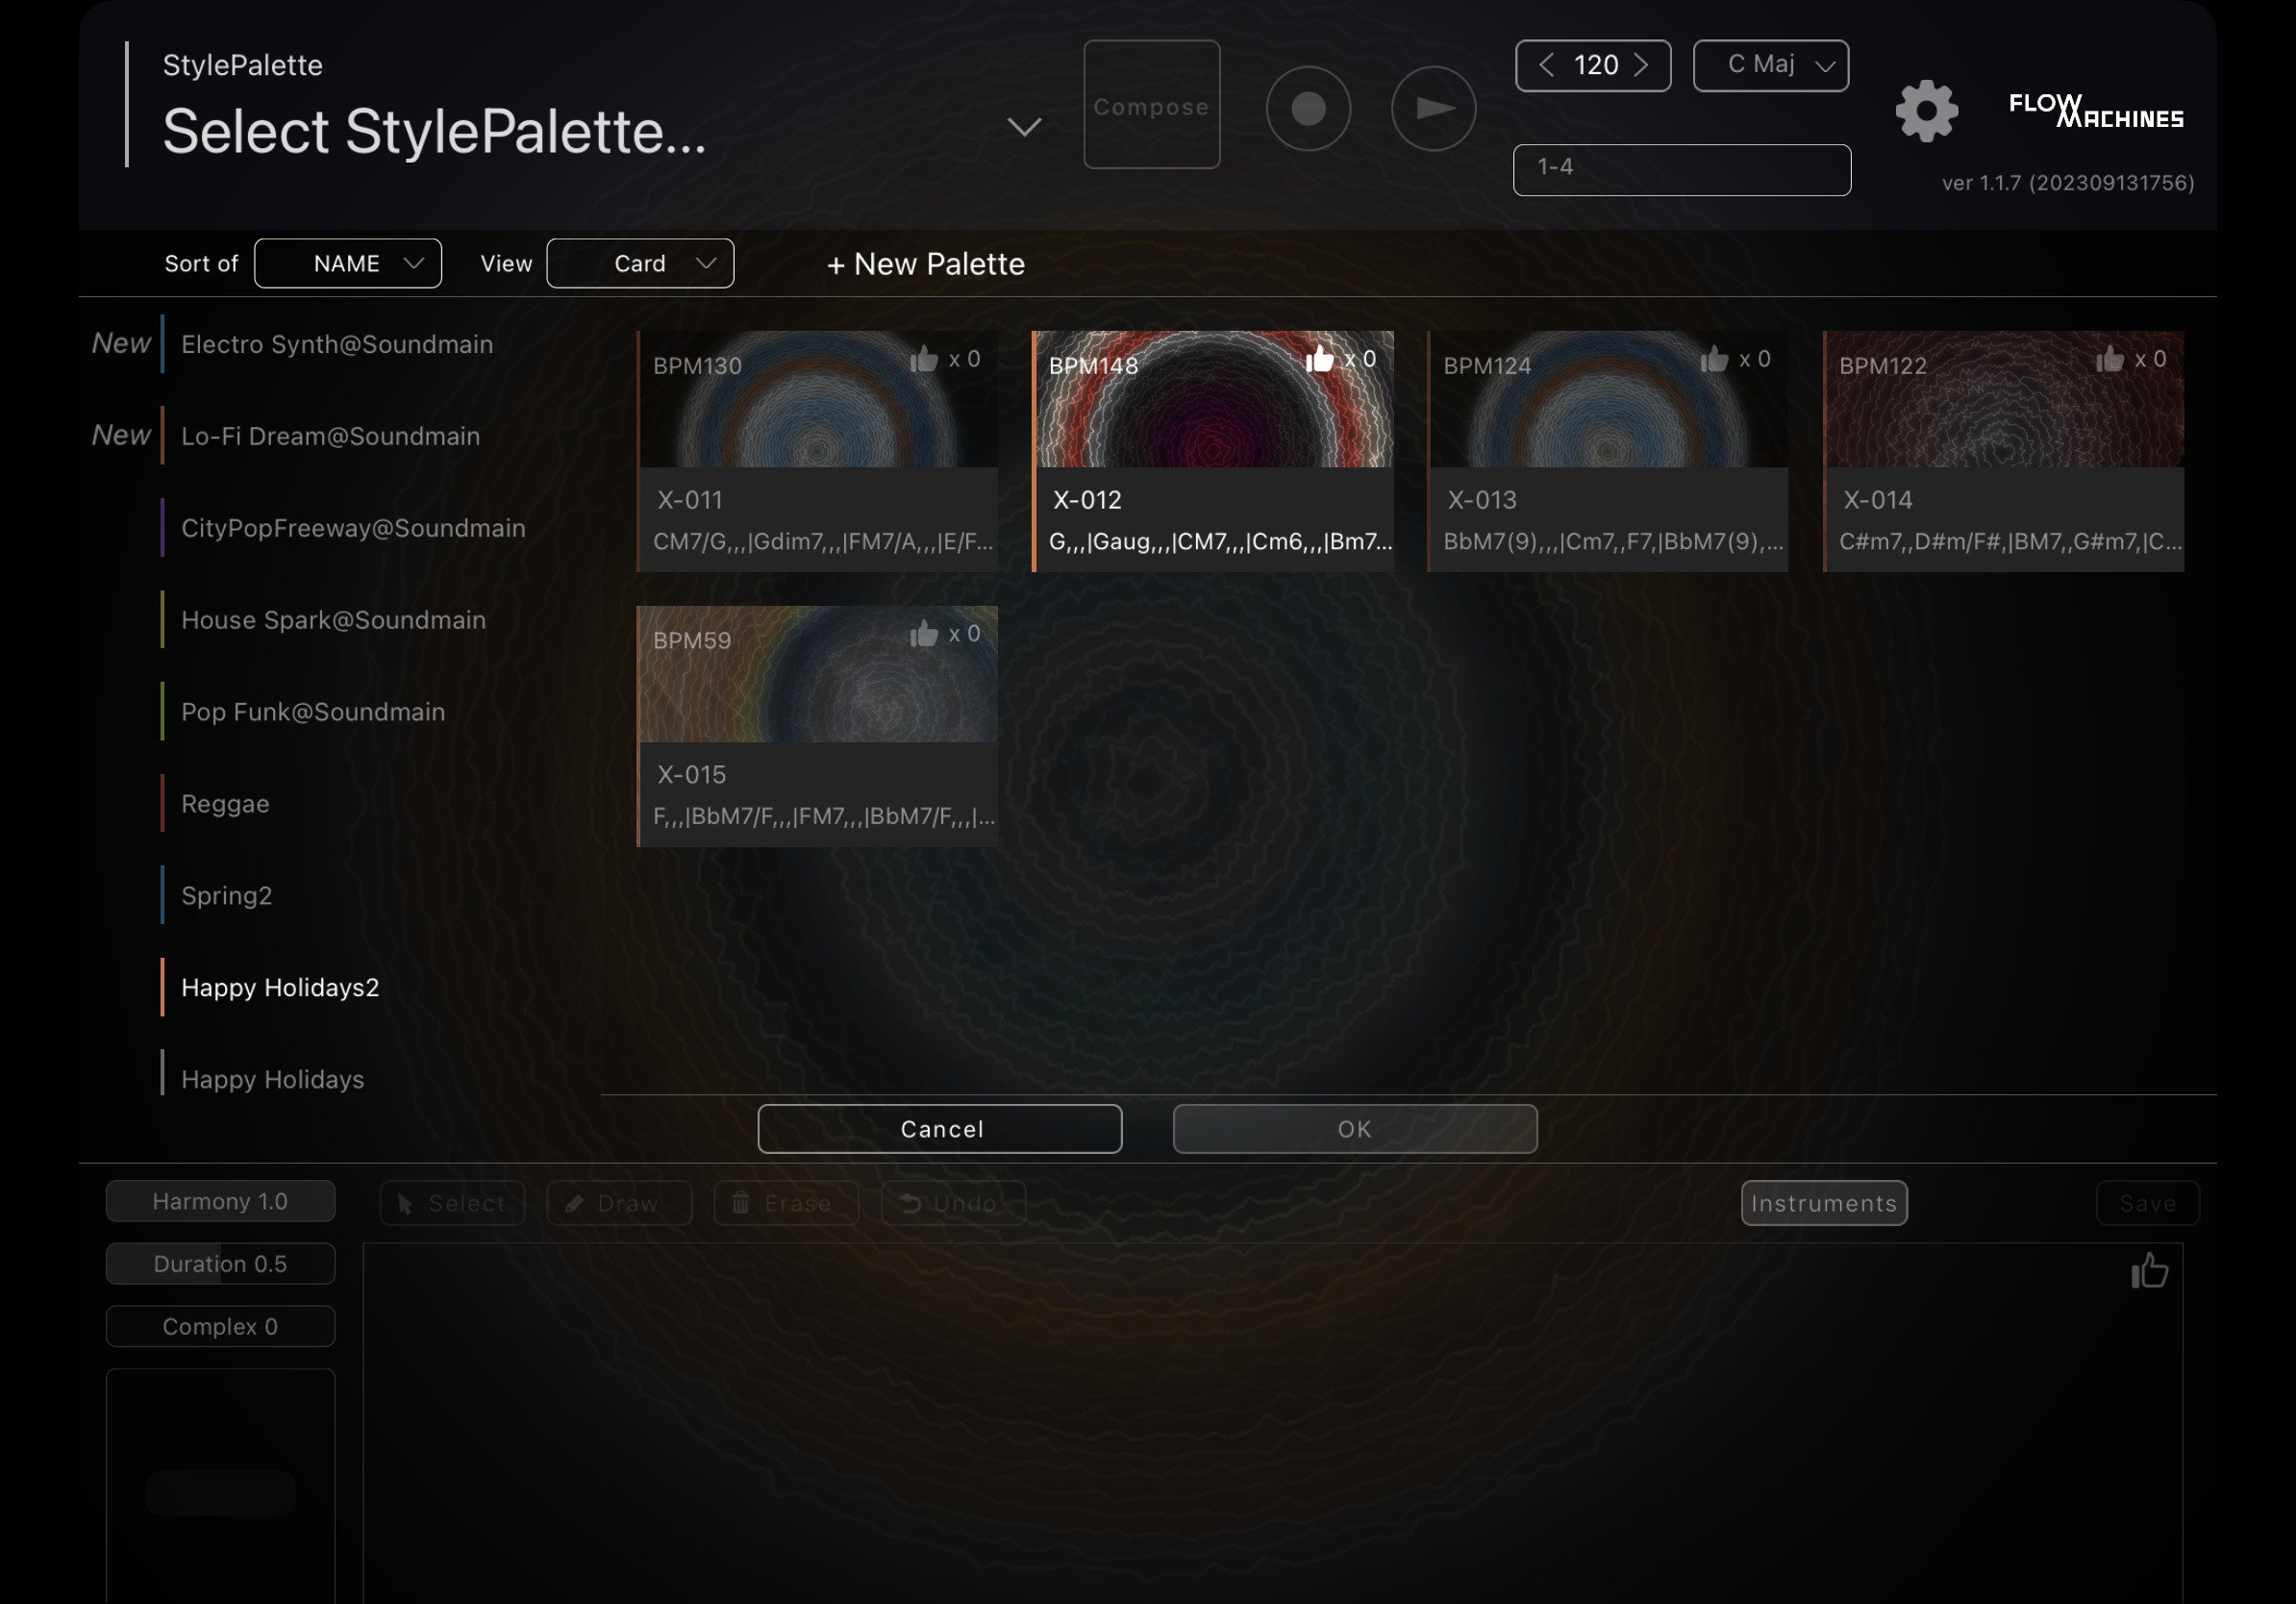
Task: Open the C Maj key dropdown
Action: (1770, 65)
